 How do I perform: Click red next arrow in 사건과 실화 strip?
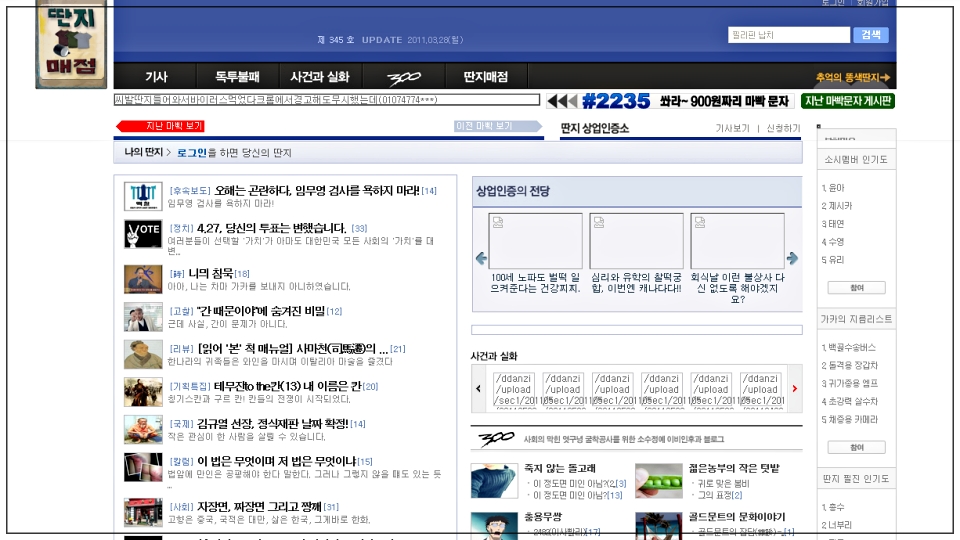point(795,388)
